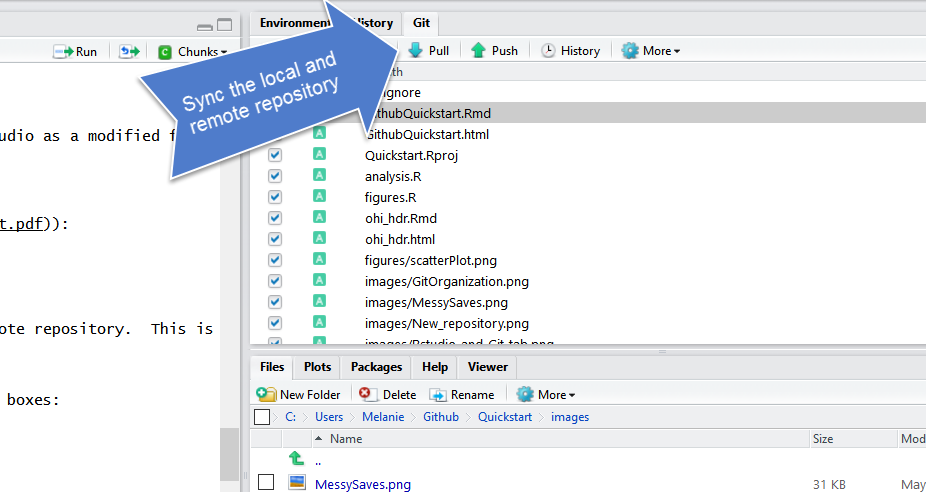Open the Git More dropdown
Viewport: 926px width, 492px height.
tap(651, 51)
